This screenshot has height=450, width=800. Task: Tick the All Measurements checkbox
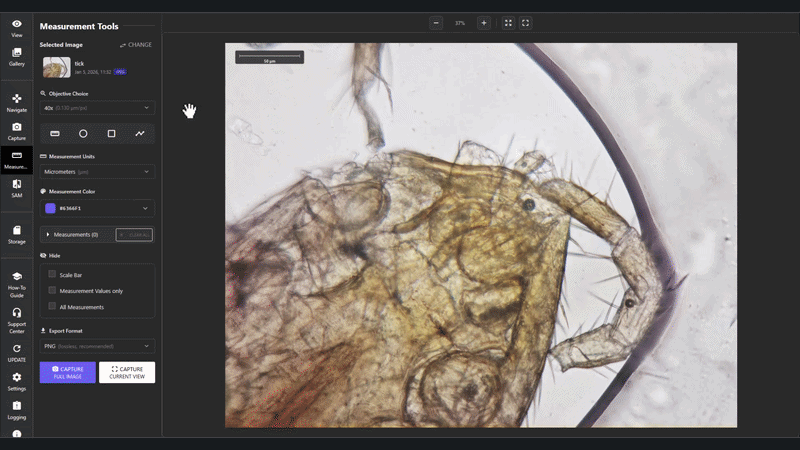tap(52, 307)
